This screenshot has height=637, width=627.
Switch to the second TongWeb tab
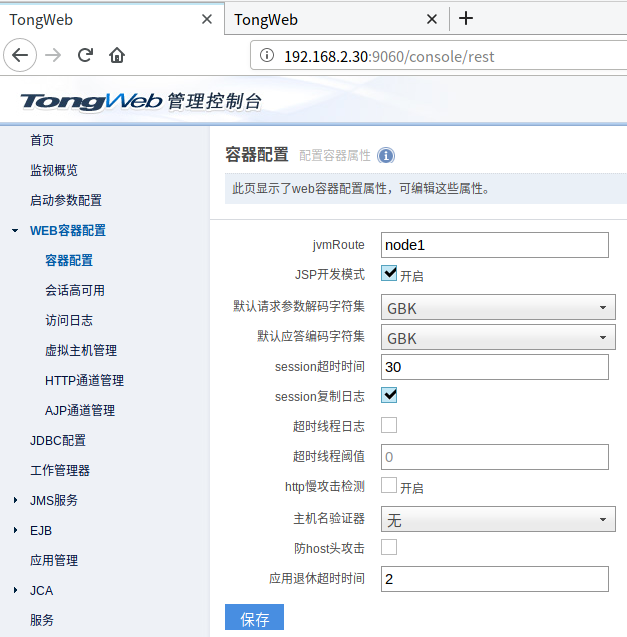point(337,19)
